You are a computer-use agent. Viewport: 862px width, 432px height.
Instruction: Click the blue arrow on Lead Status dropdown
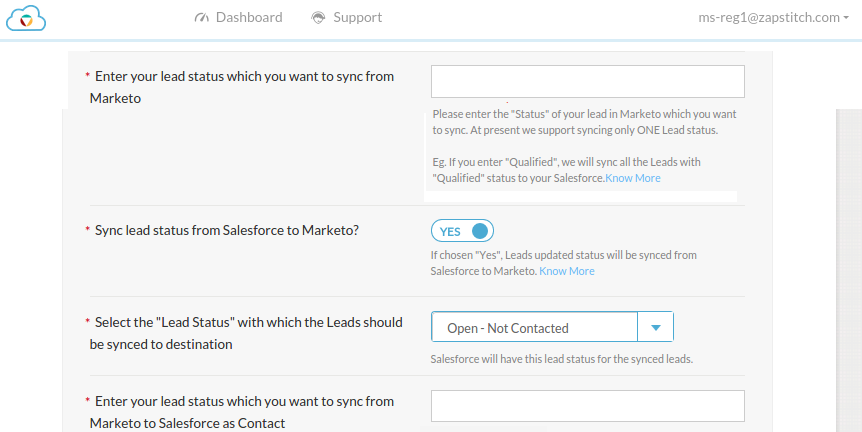(x=656, y=328)
